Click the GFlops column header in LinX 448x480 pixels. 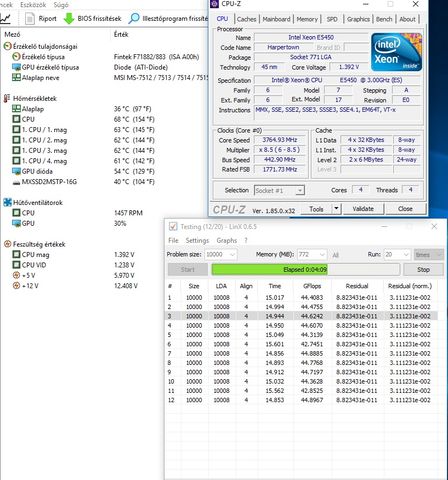pos(312,286)
